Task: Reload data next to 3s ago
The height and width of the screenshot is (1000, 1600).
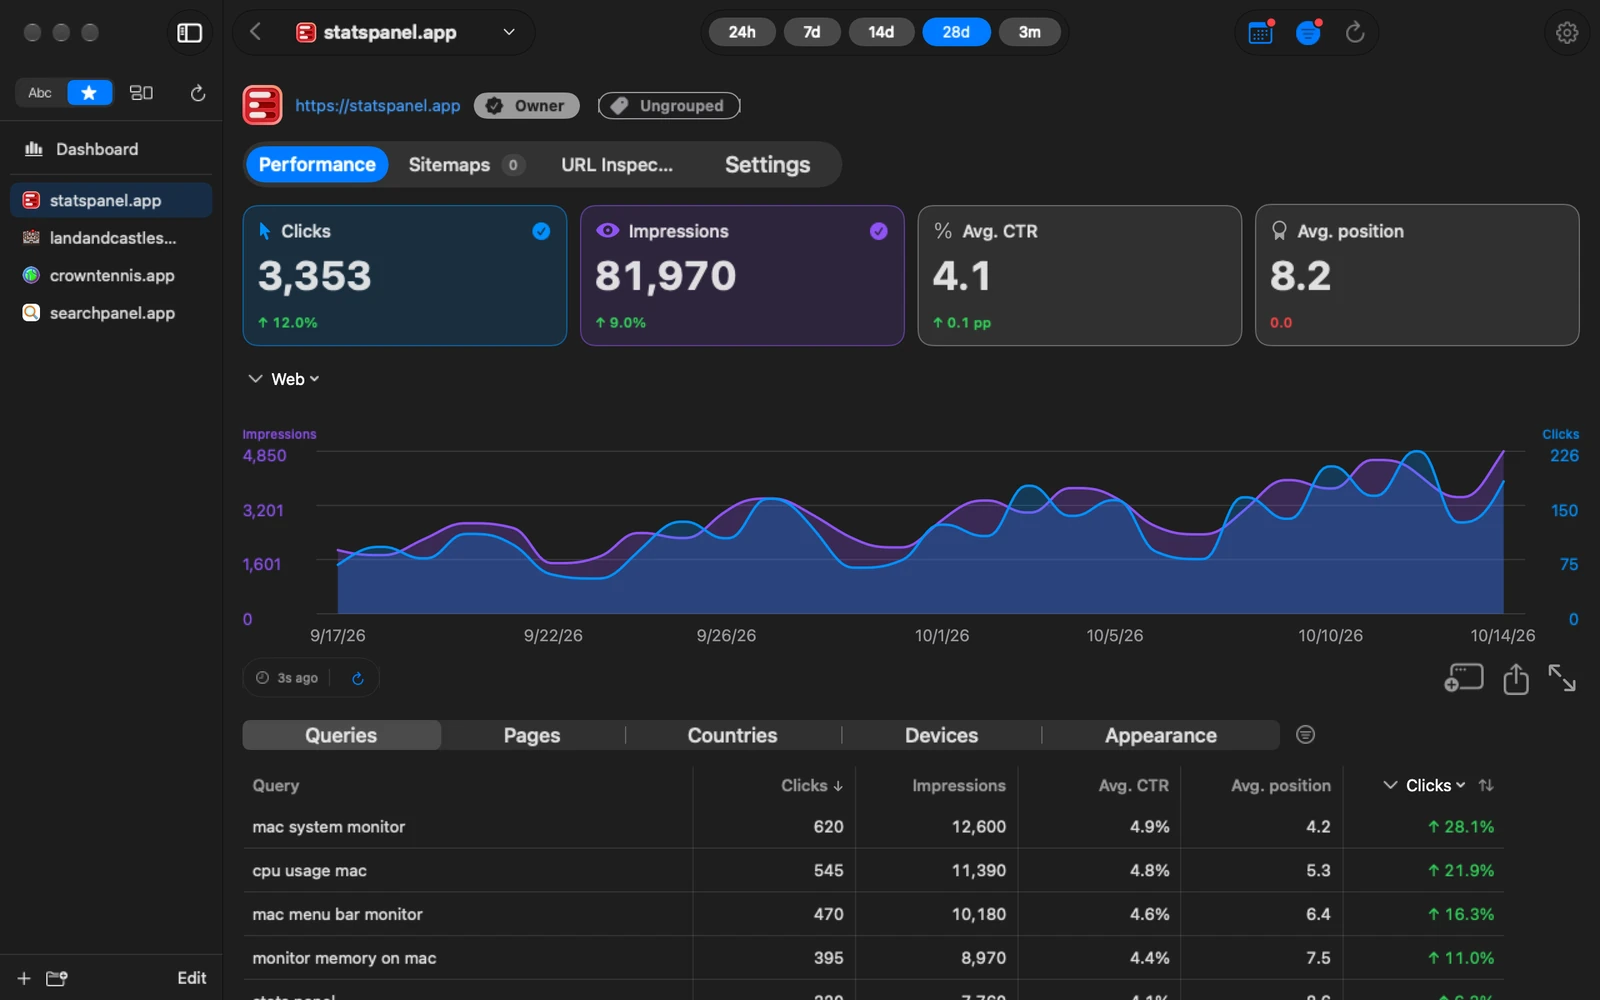Action: click(358, 678)
